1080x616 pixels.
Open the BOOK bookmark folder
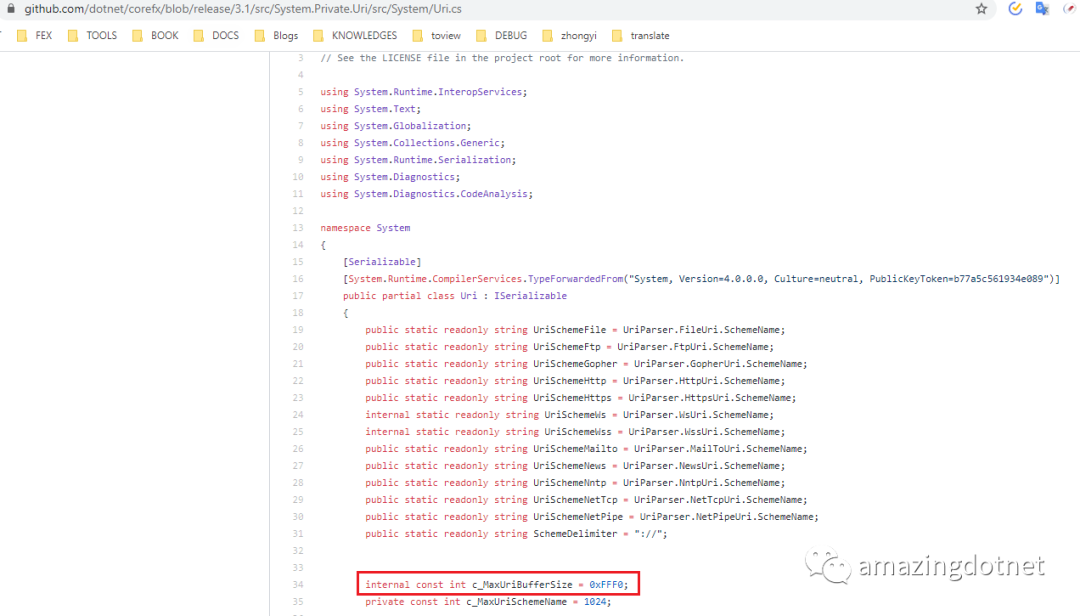coord(156,36)
